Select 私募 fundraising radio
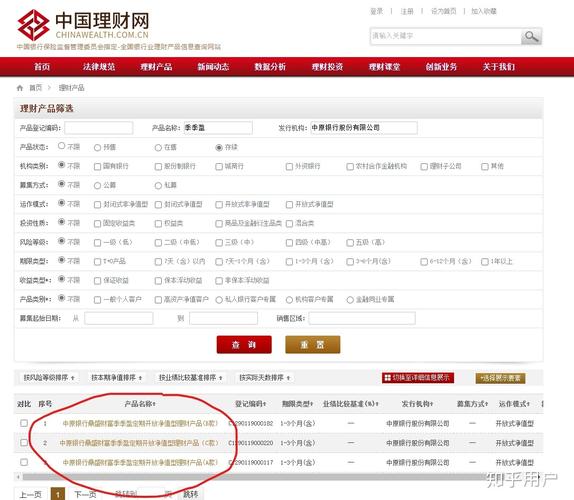 coord(158,186)
